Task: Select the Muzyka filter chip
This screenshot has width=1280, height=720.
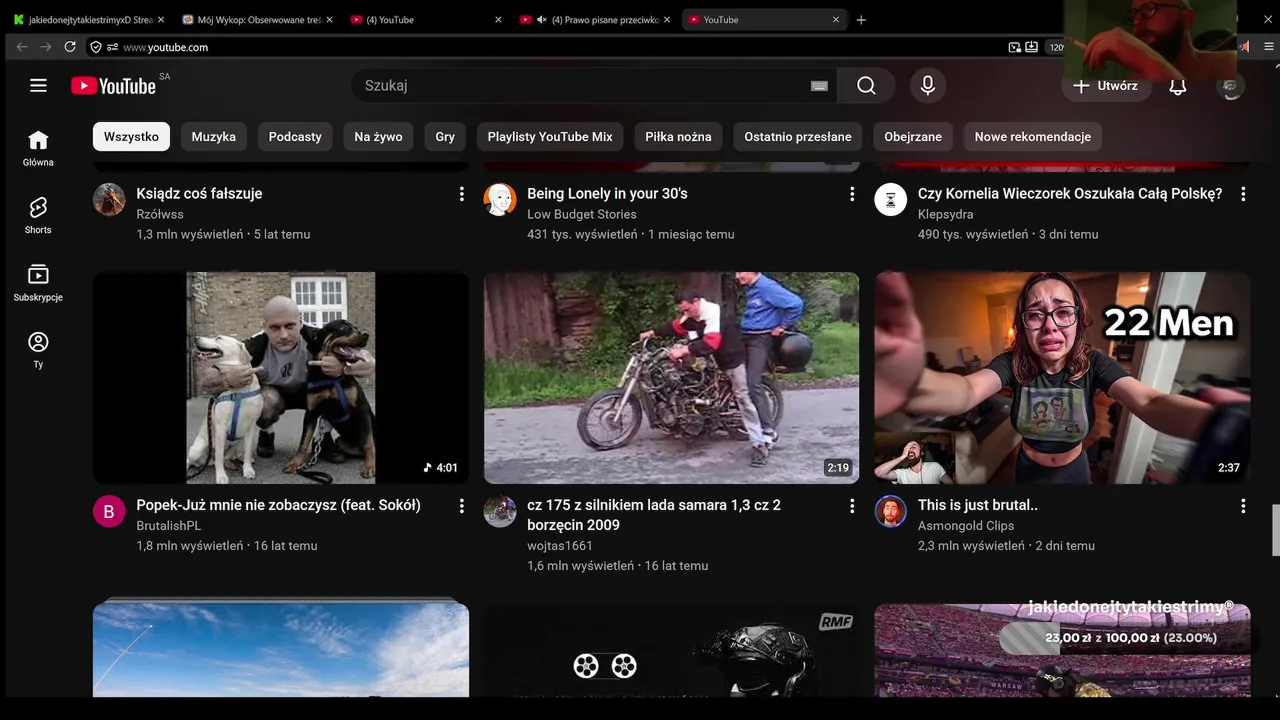Action: pyautogui.click(x=214, y=136)
